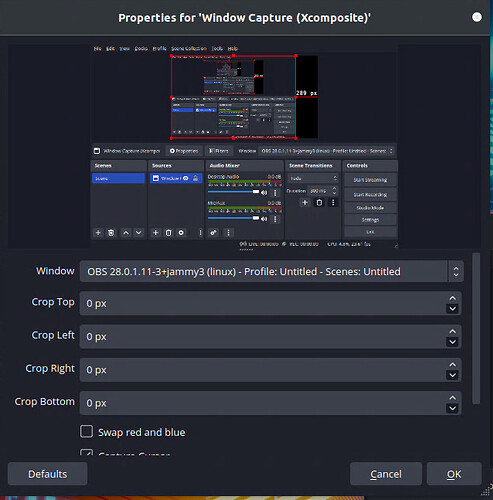The width and height of the screenshot is (493, 500).
Task: Decrease the Crop Bottom value with the down arrow
Action: 452,408
